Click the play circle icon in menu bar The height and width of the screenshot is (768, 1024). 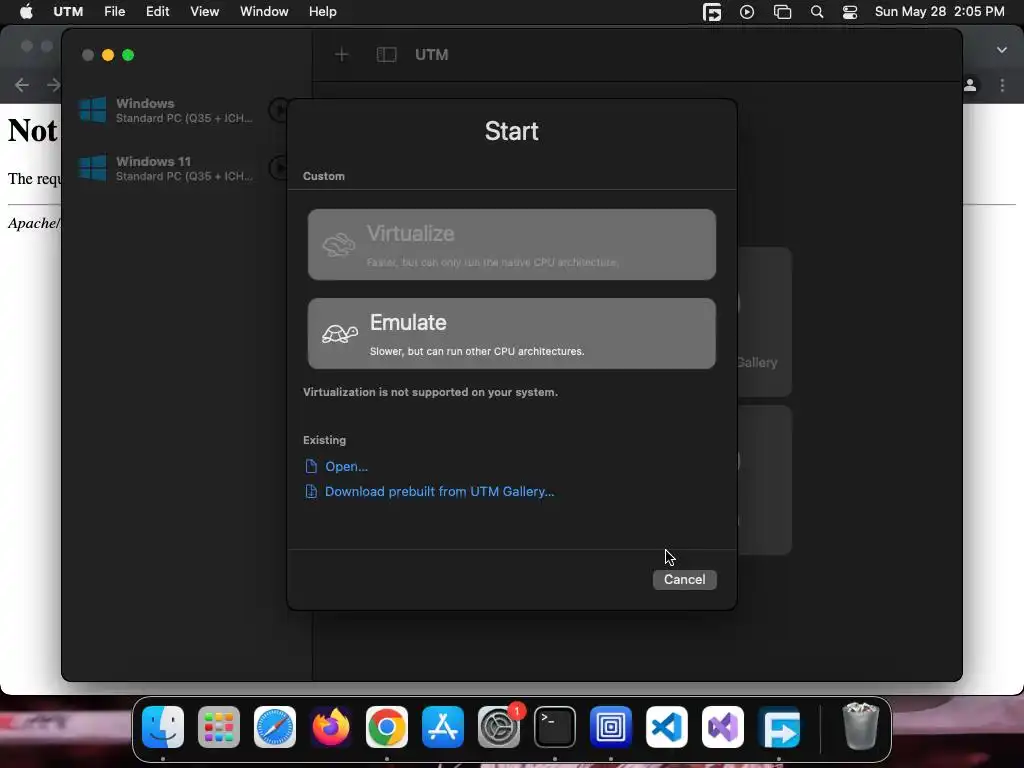tap(746, 12)
